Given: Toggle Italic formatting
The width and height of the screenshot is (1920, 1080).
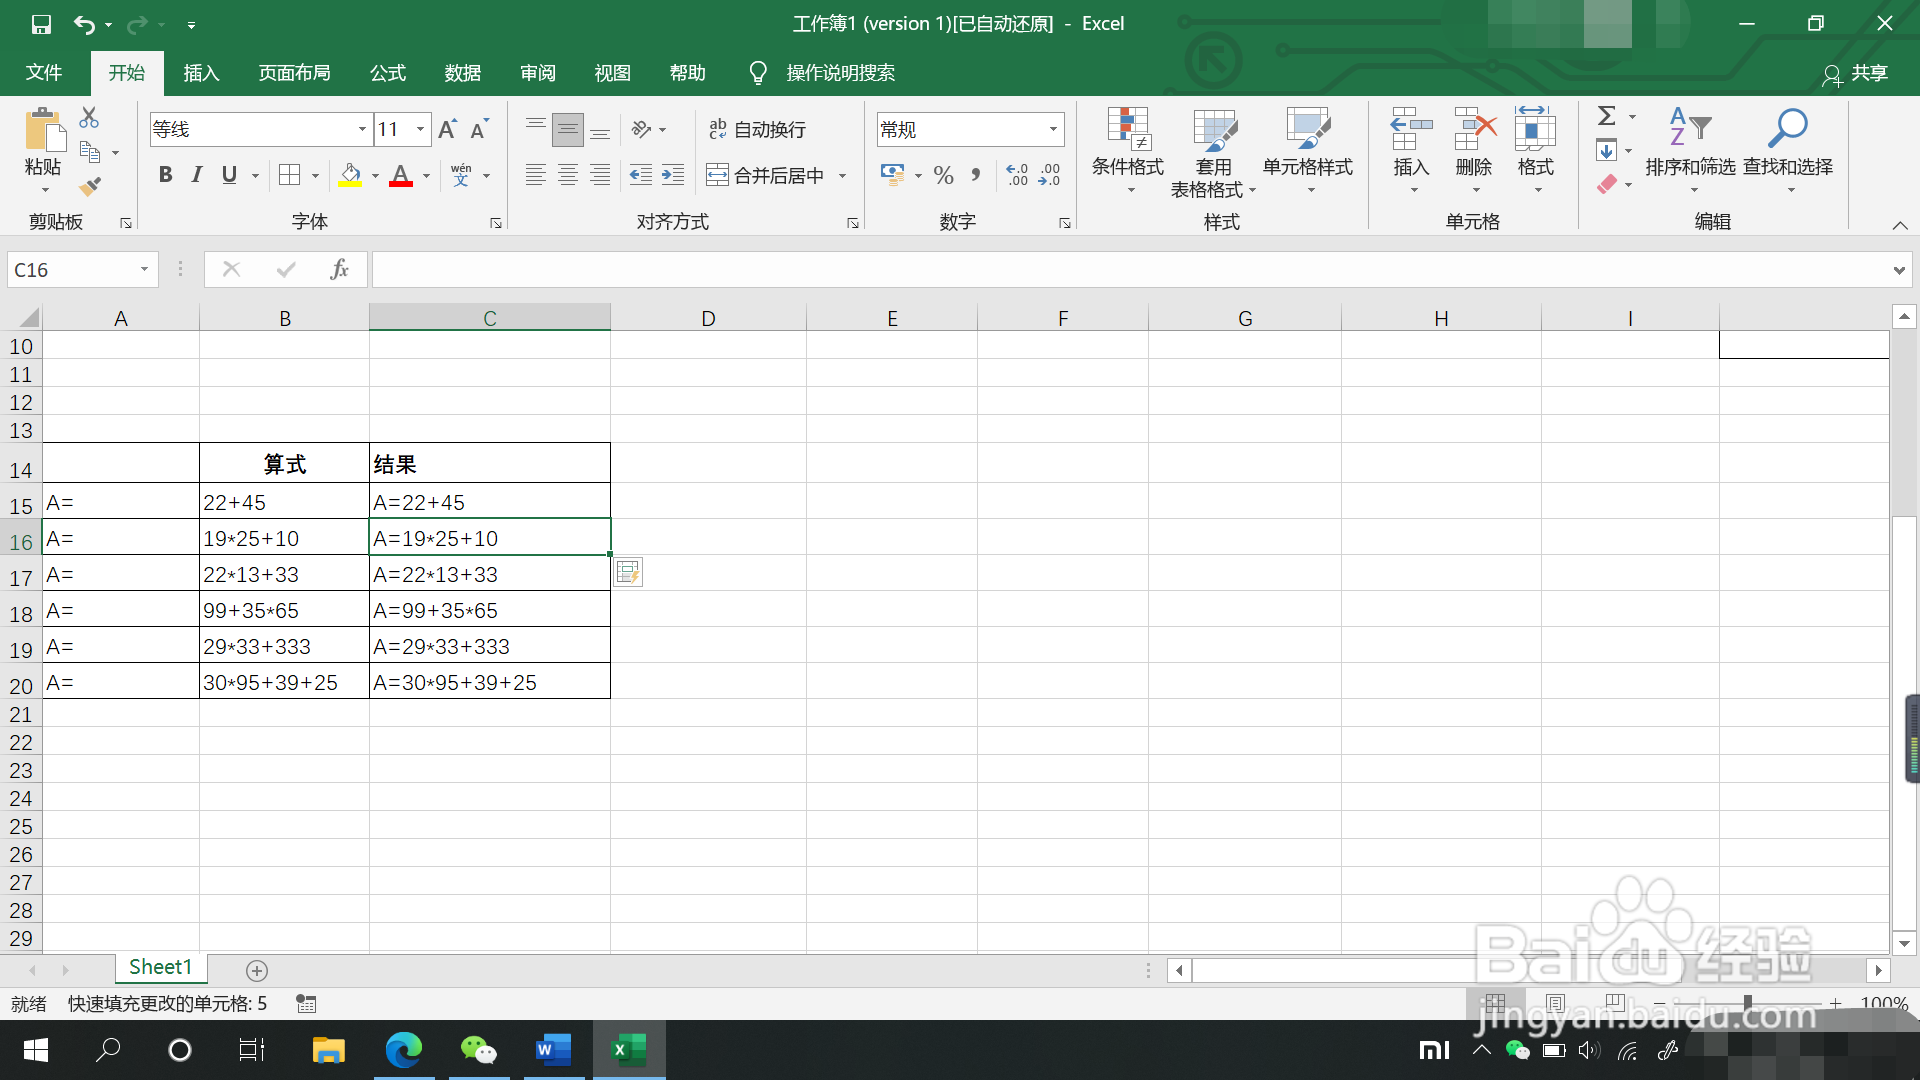Looking at the screenshot, I should click(x=197, y=175).
